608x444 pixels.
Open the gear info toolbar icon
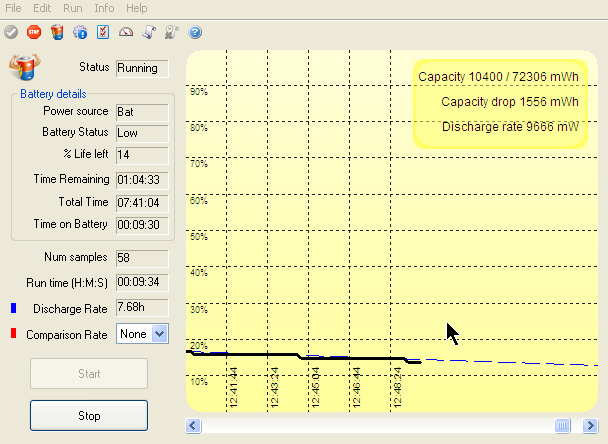(x=80, y=33)
